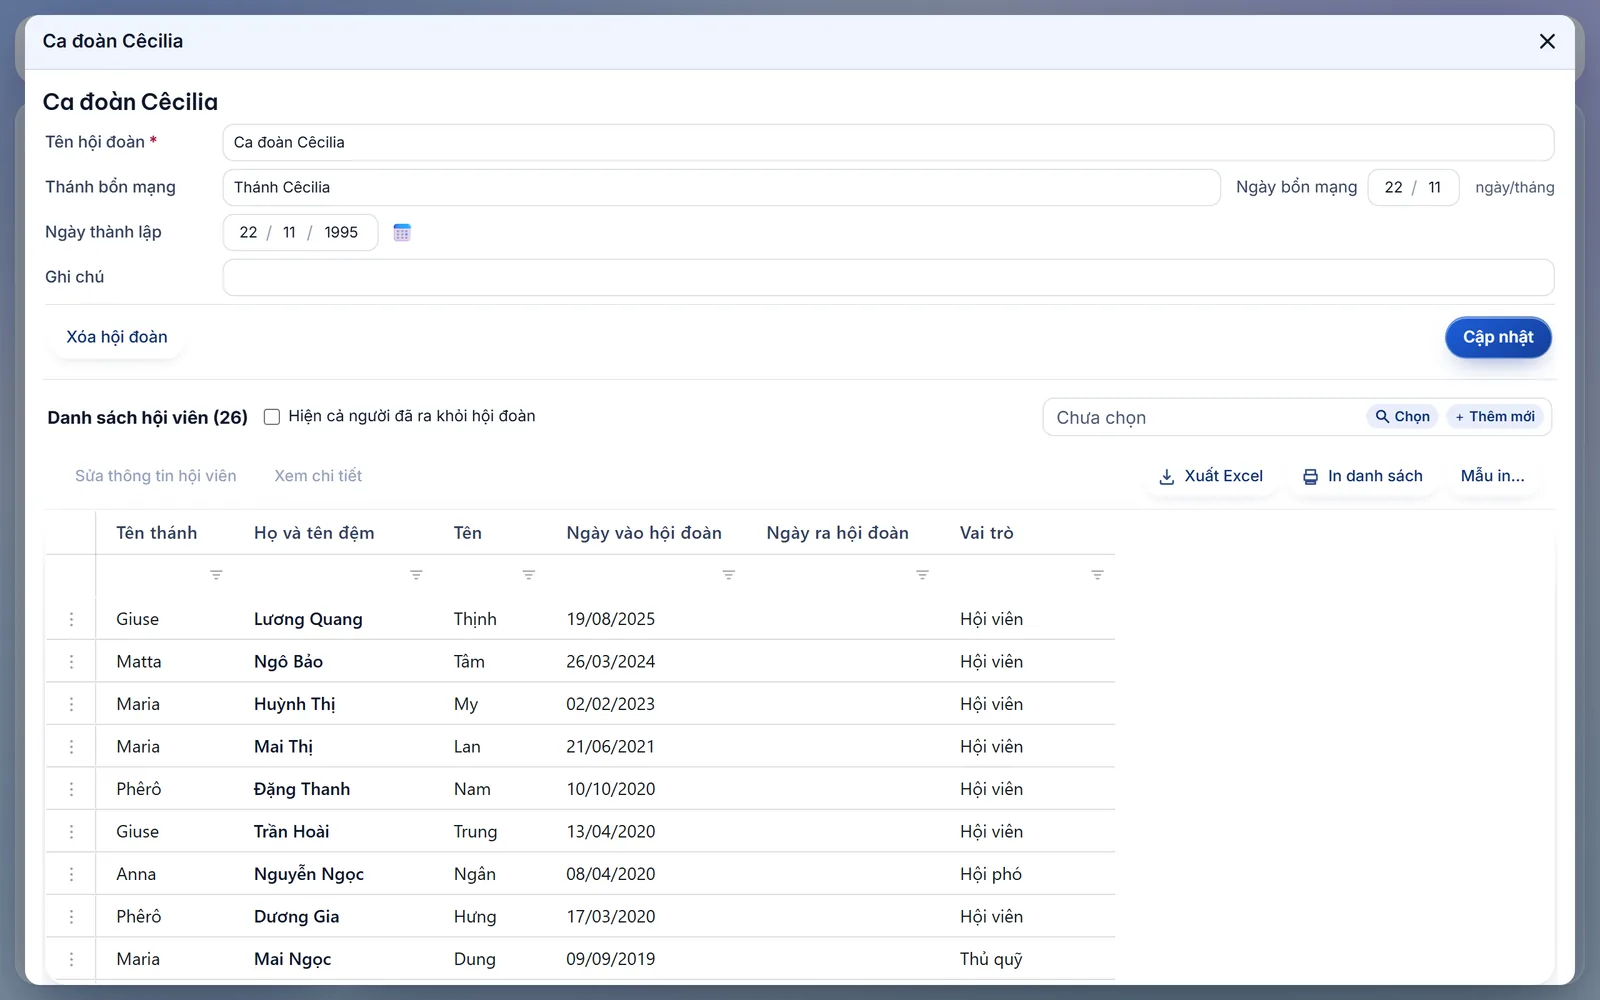Click the Cập nhật button
This screenshot has width=1600, height=1000.
(1498, 337)
